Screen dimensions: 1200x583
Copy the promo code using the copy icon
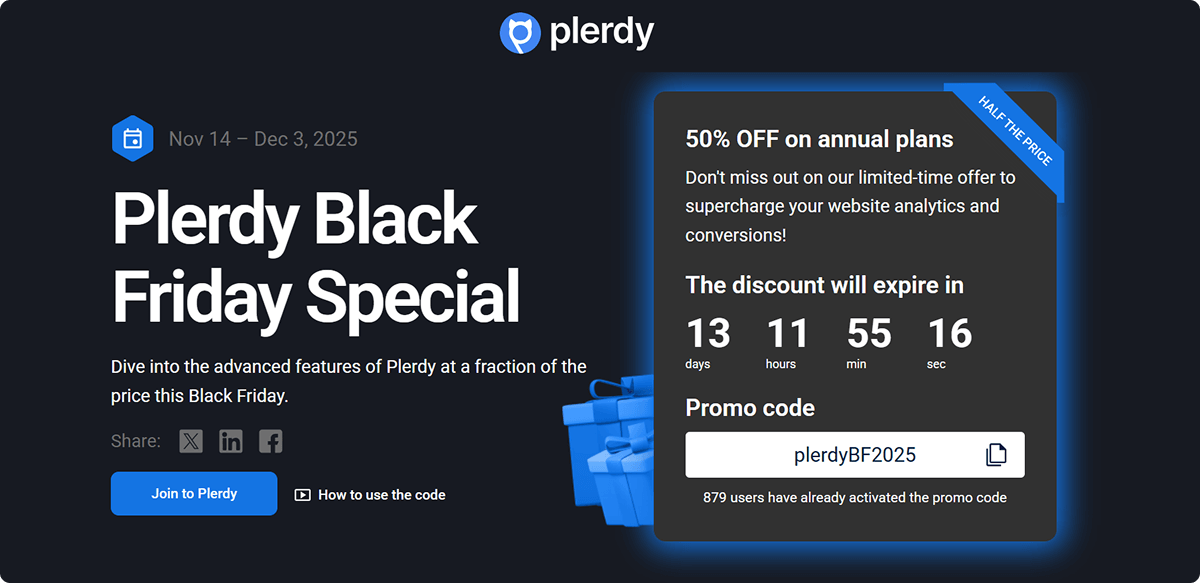996,454
